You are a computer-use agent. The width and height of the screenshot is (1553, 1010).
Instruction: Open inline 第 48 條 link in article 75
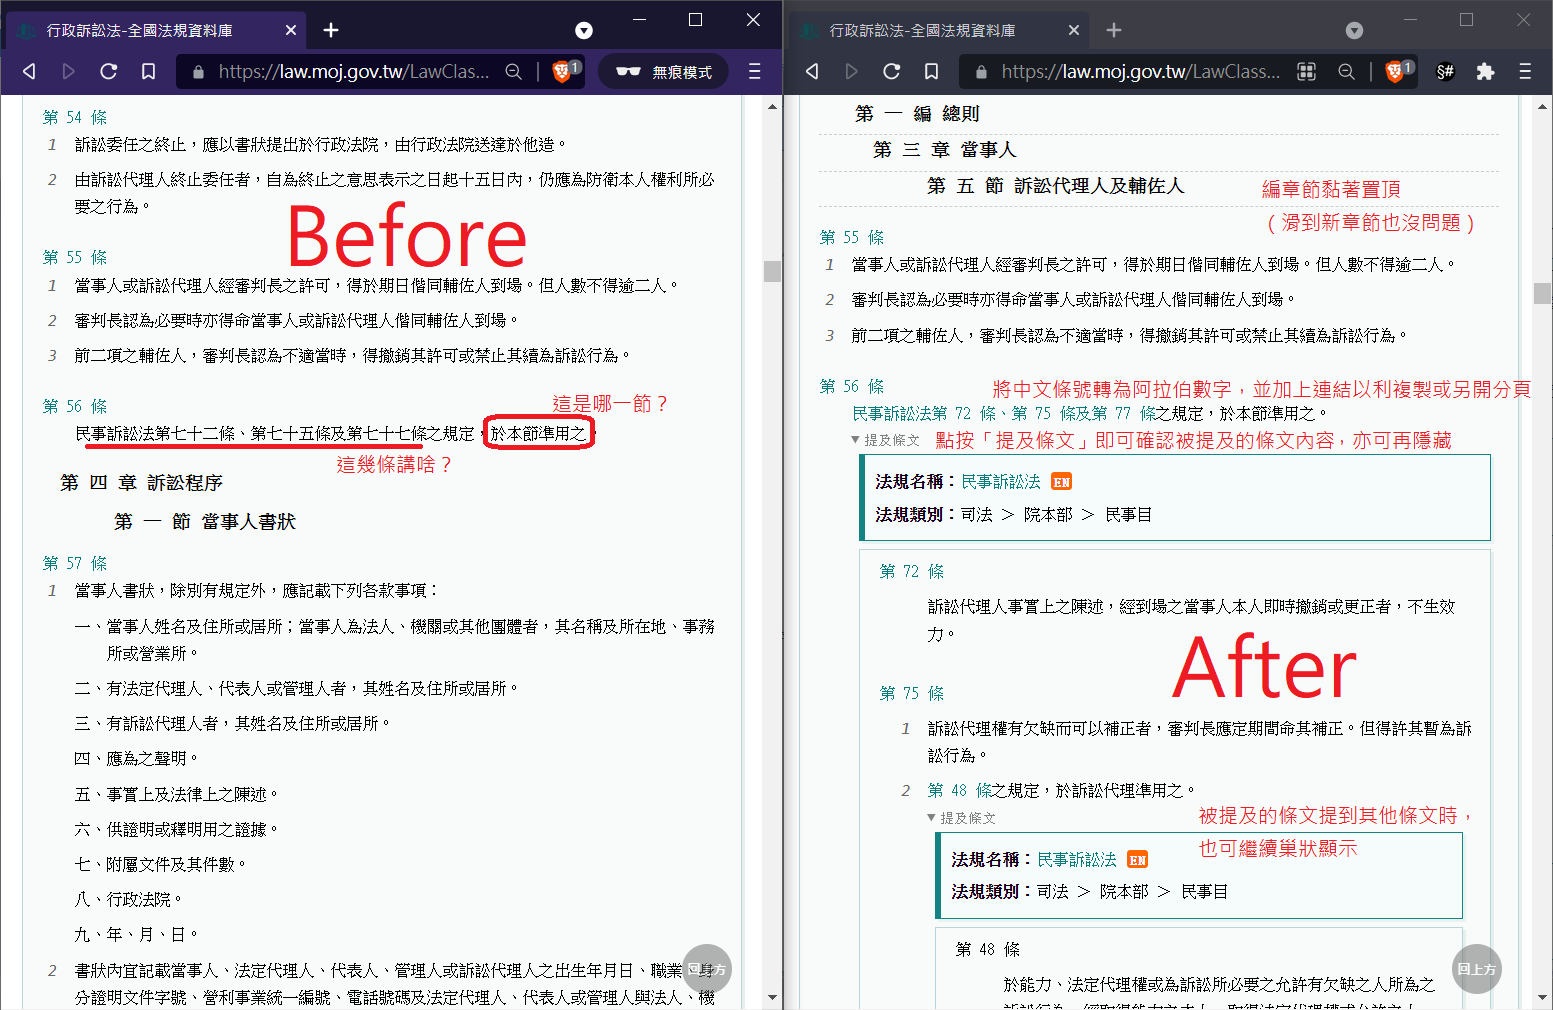[960, 791]
